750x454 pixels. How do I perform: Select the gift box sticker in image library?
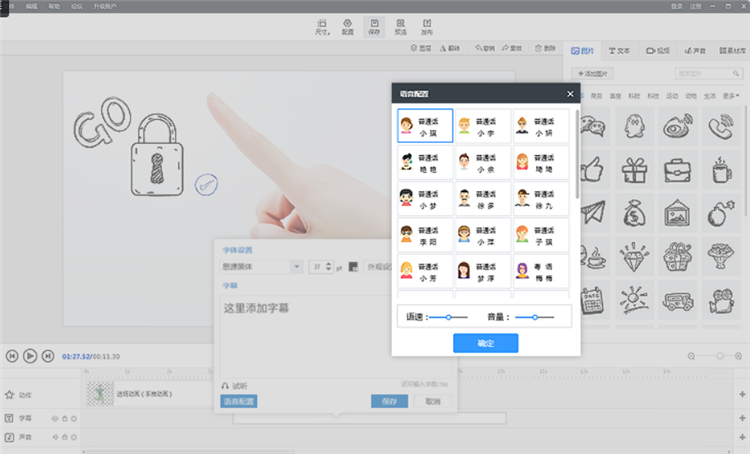click(634, 170)
